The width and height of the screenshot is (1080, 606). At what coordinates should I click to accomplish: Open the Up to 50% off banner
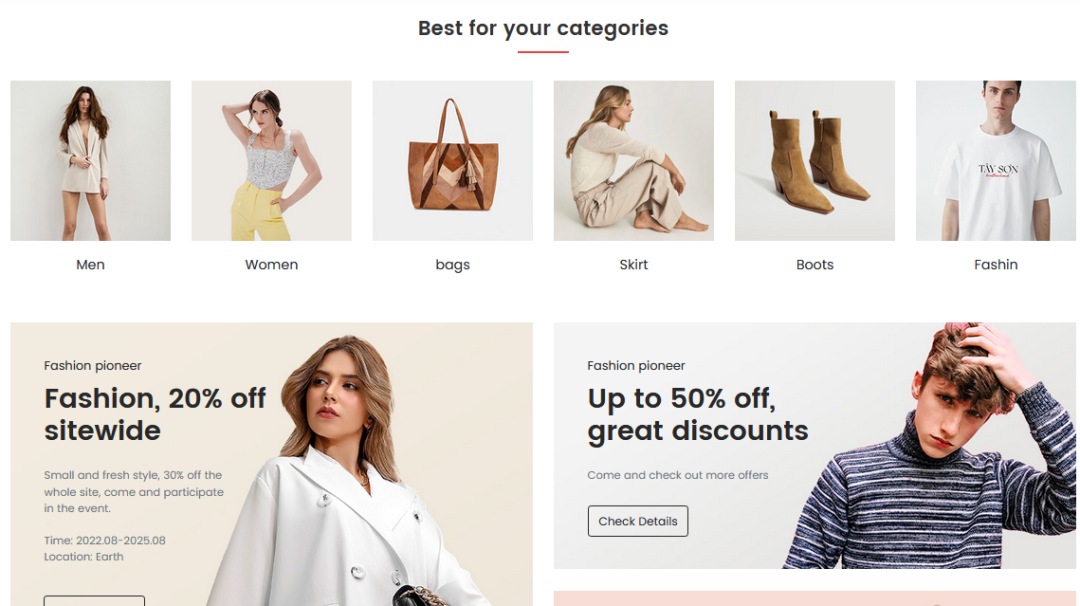tap(815, 446)
